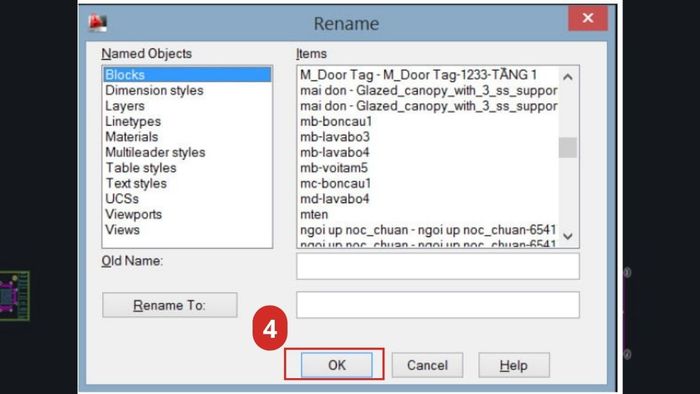This screenshot has height=394, width=700.
Task: Select block item mb-boncau1
Action: (x=336, y=121)
